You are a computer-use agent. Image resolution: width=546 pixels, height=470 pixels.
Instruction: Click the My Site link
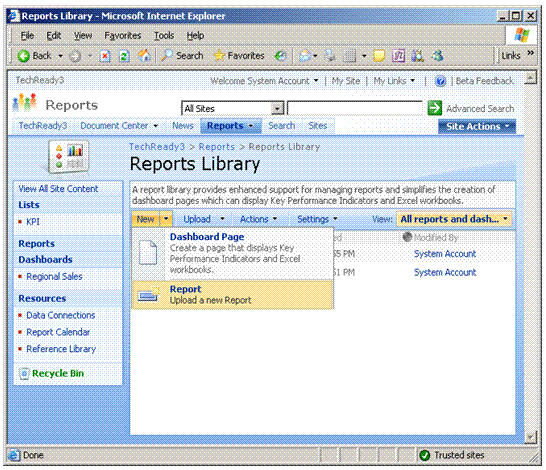[346, 81]
